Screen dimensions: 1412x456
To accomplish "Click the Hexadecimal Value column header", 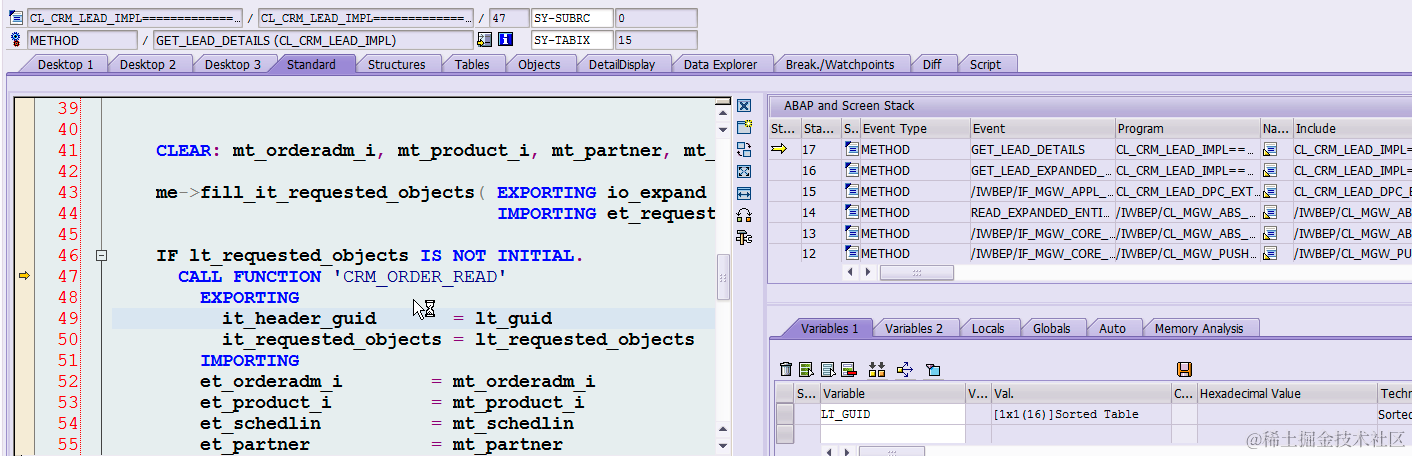I will [1287, 393].
